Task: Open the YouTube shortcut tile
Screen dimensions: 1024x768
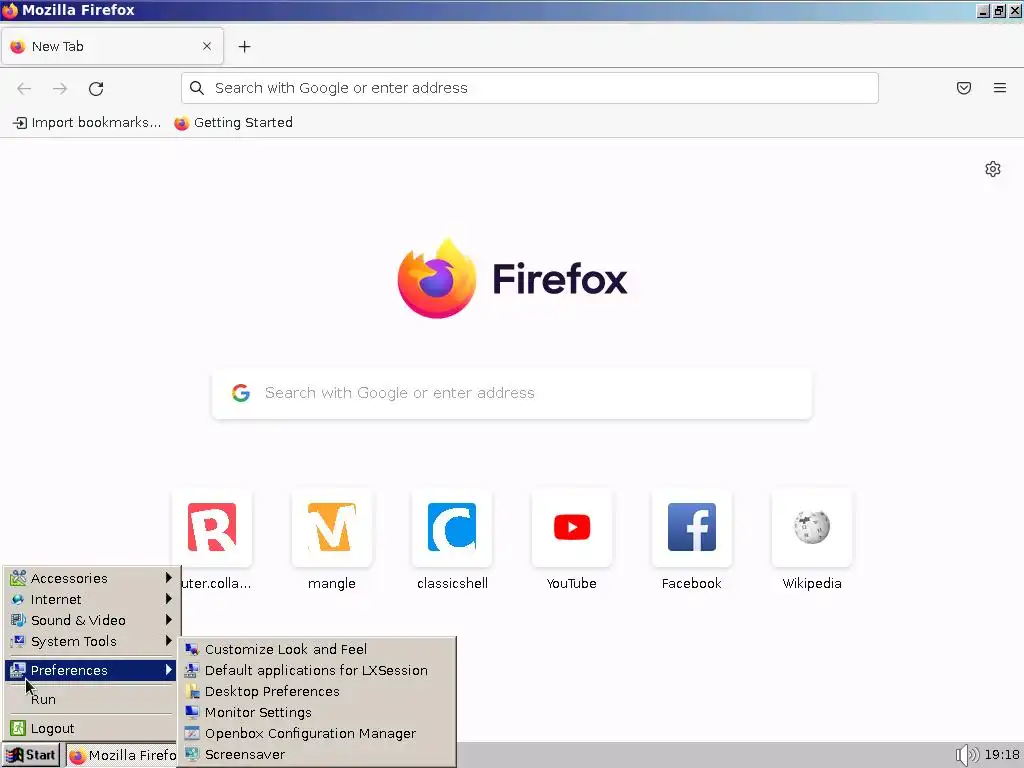Action: point(571,528)
